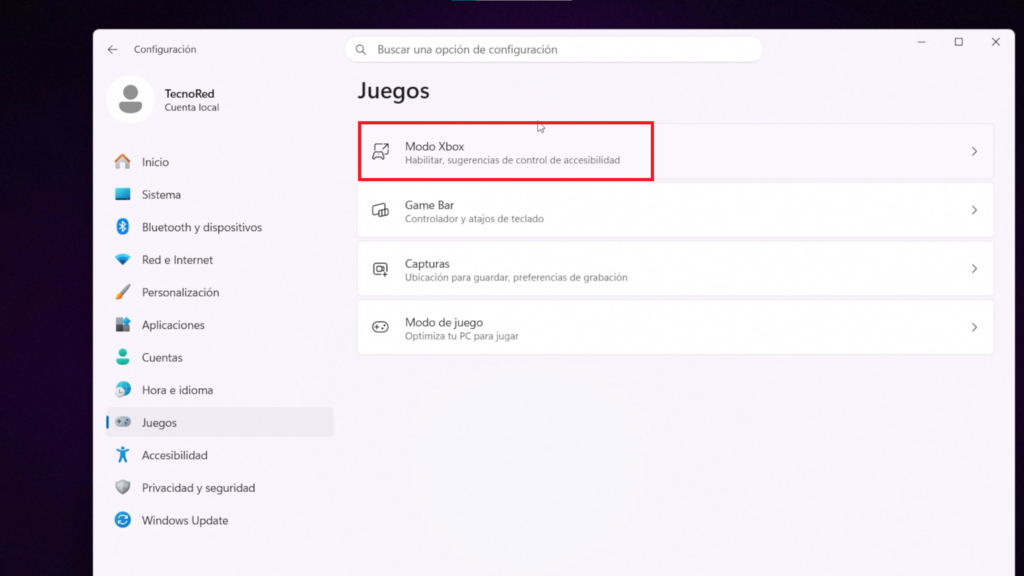Image resolution: width=1024 pixels, height=576 pixels.
Task: Click the Accesibilidad figure icon
Action: [x=122, y=455]
